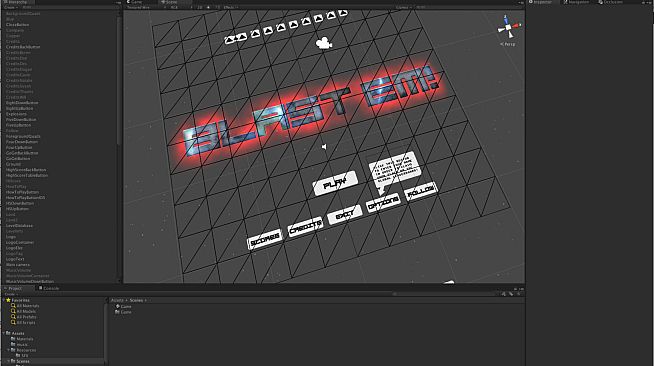Switch perspective via the Persp label
Screen dimensions: 654x366
pyautogui.click(x=508, y=44)
